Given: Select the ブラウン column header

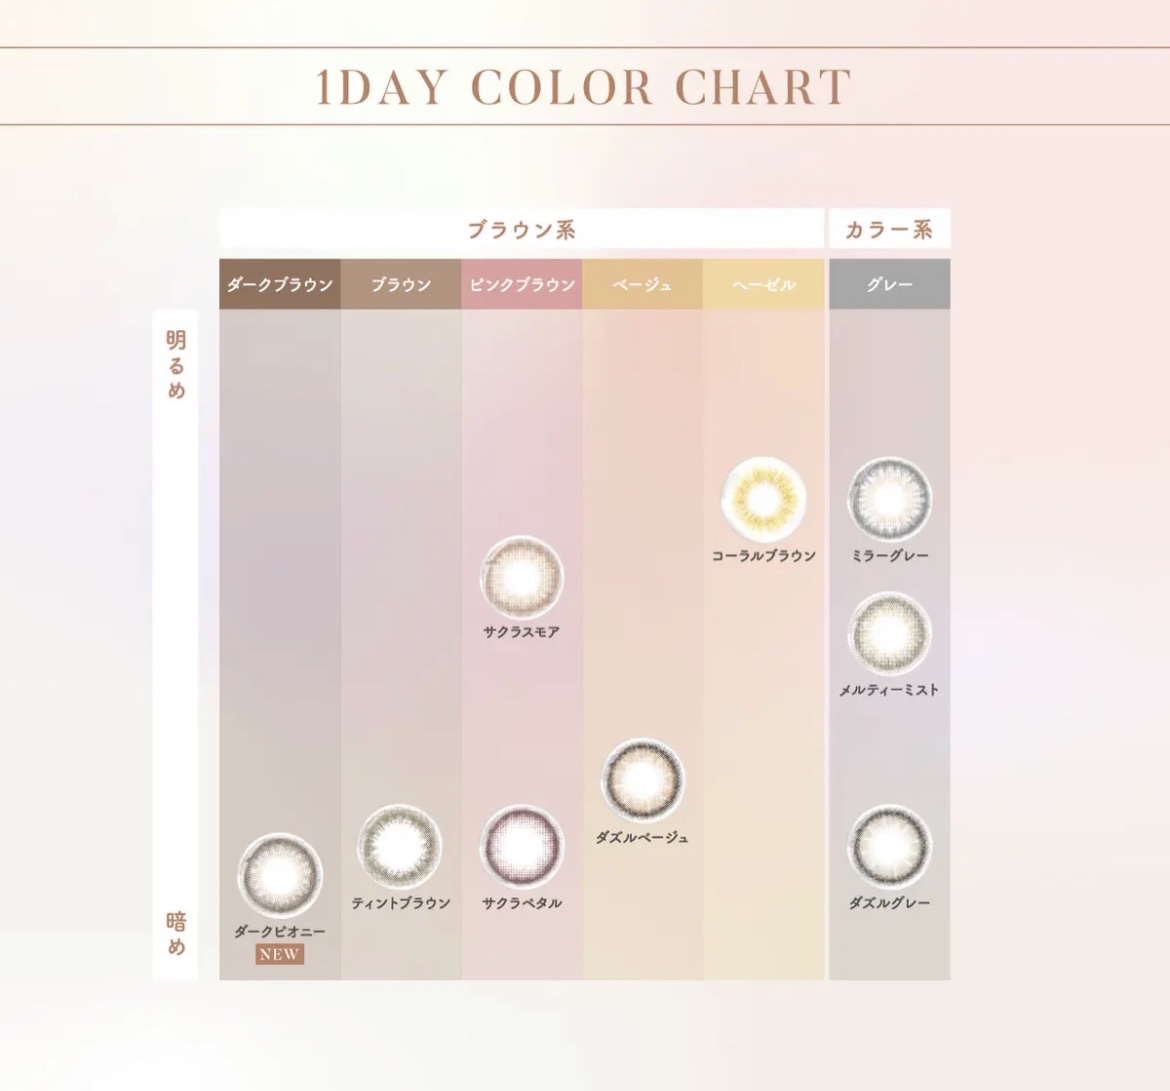Looking at the screenshot, I should tap(400, 285).
